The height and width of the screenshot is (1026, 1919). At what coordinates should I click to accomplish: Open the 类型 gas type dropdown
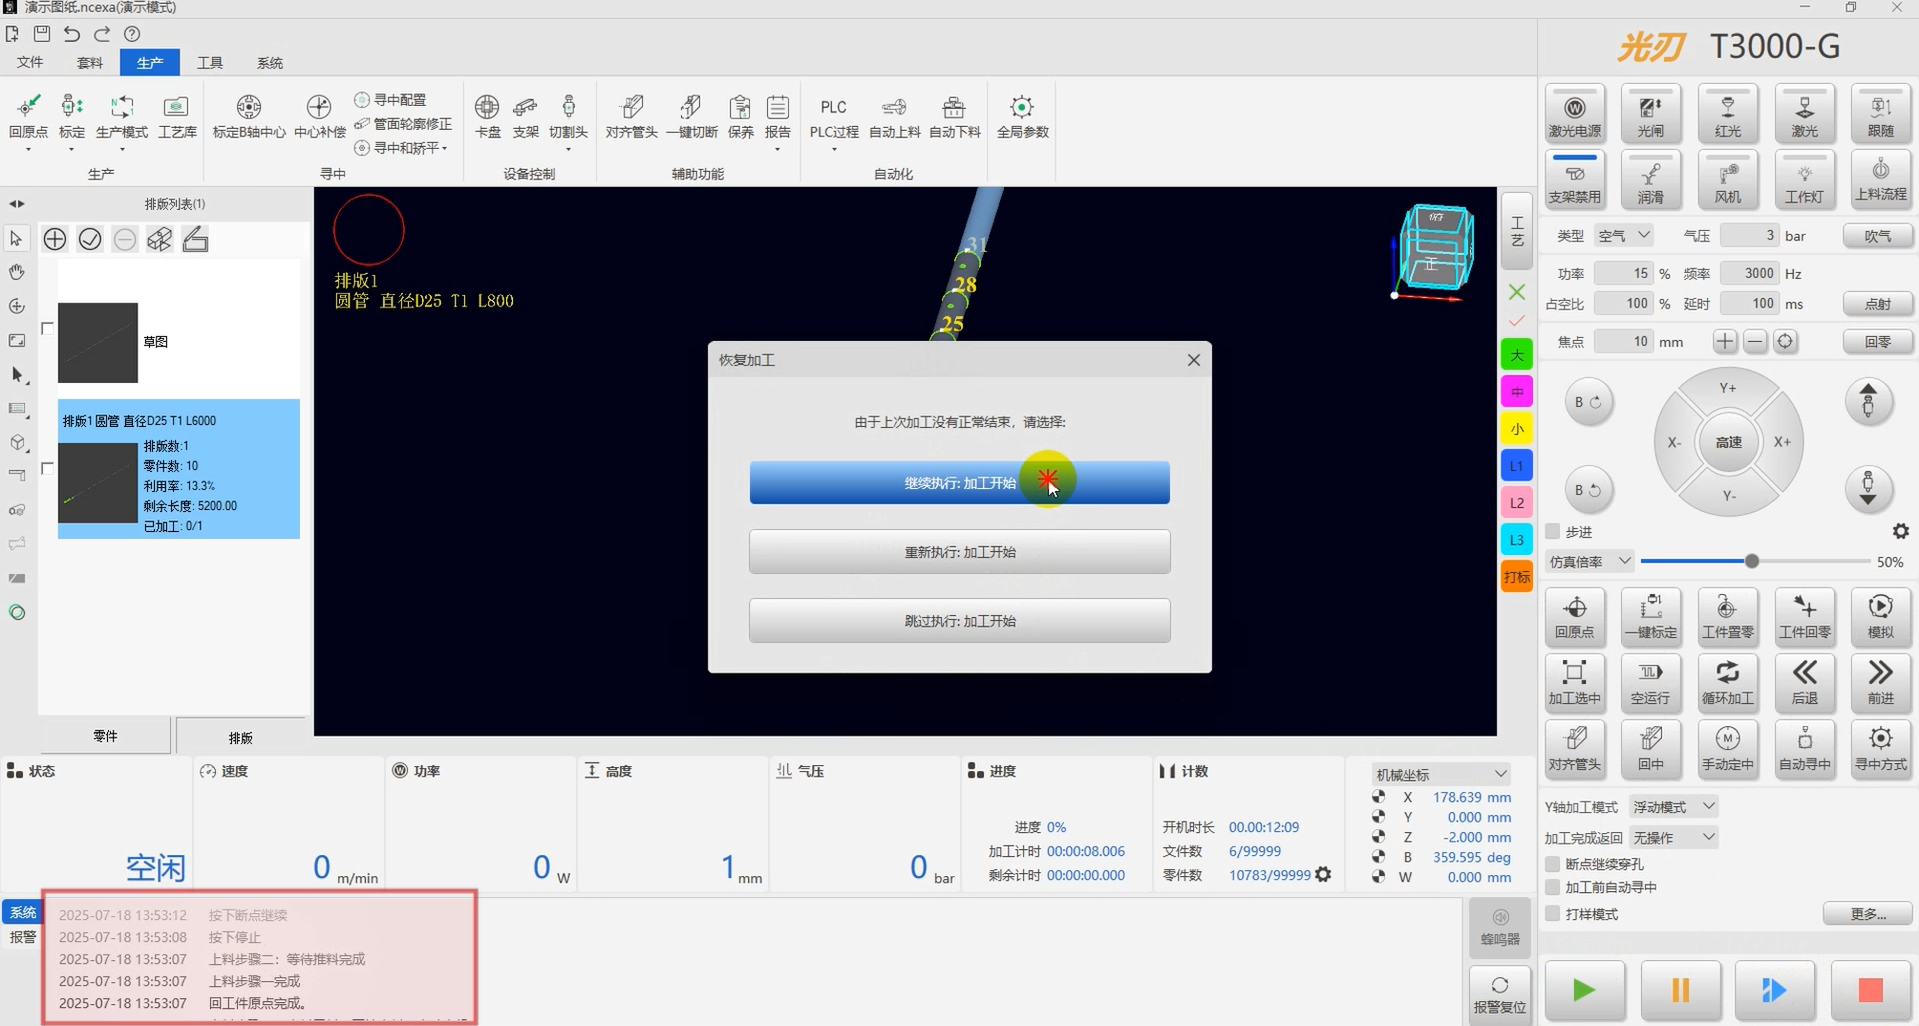coord(1624,236)
